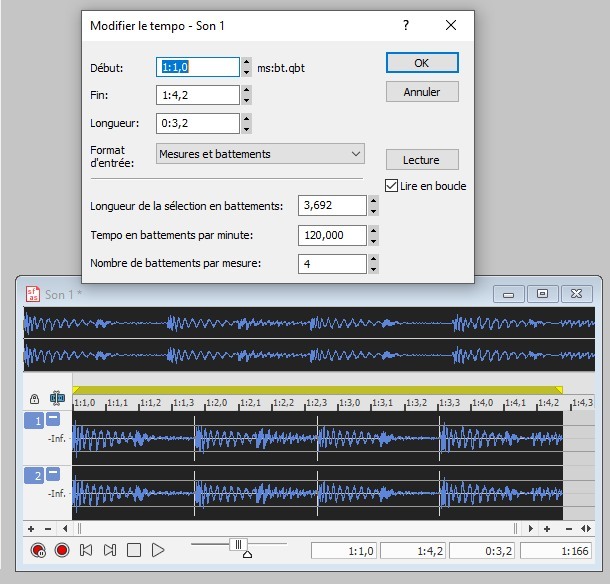This screenshot has height=584, width=610.
Task: Click the arm-record icon with clock badge
Action: coord(38,549)
